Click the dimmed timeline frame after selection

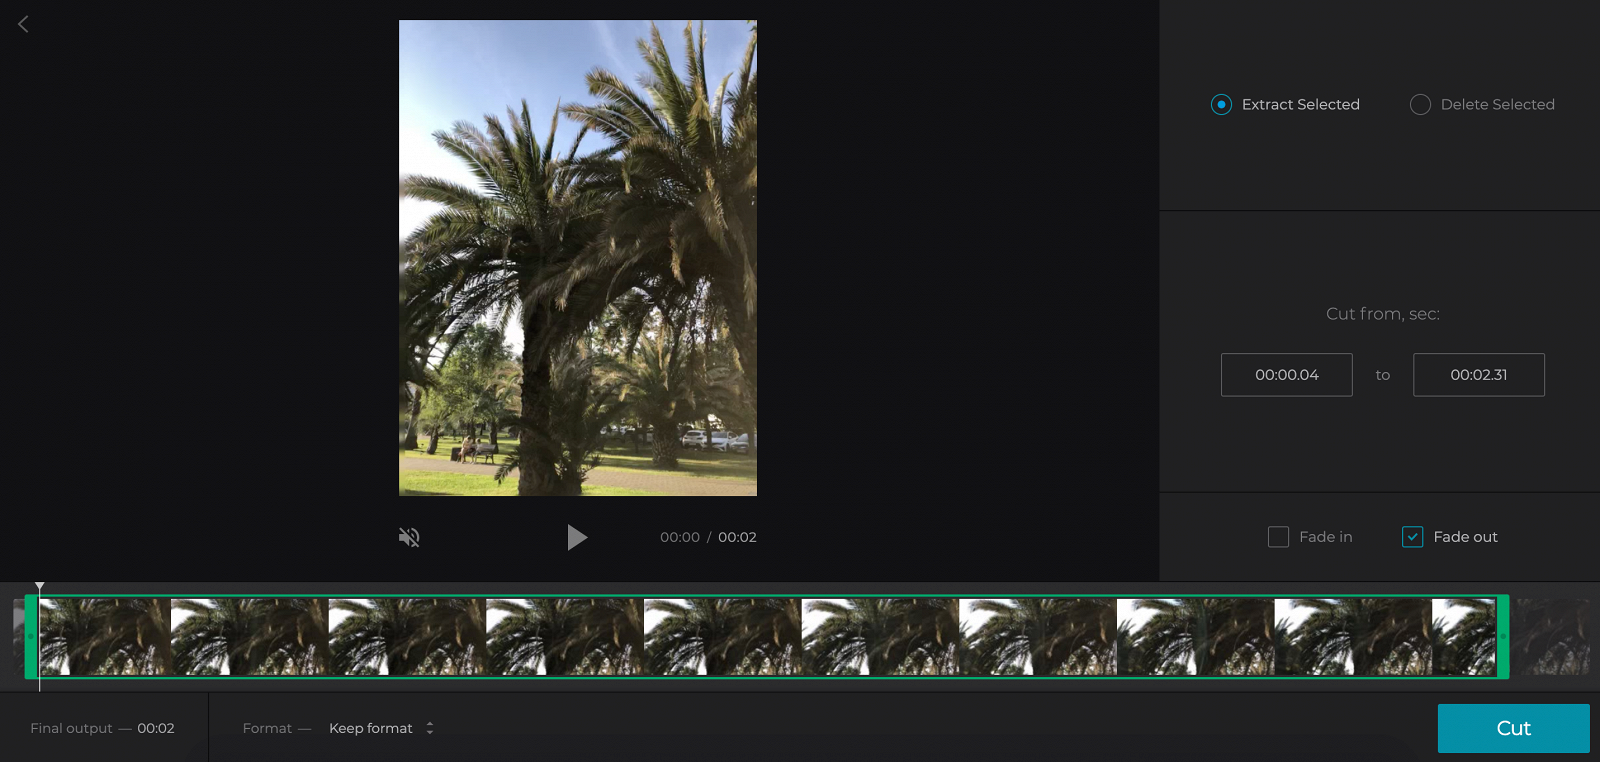[x=1552, y=637]
